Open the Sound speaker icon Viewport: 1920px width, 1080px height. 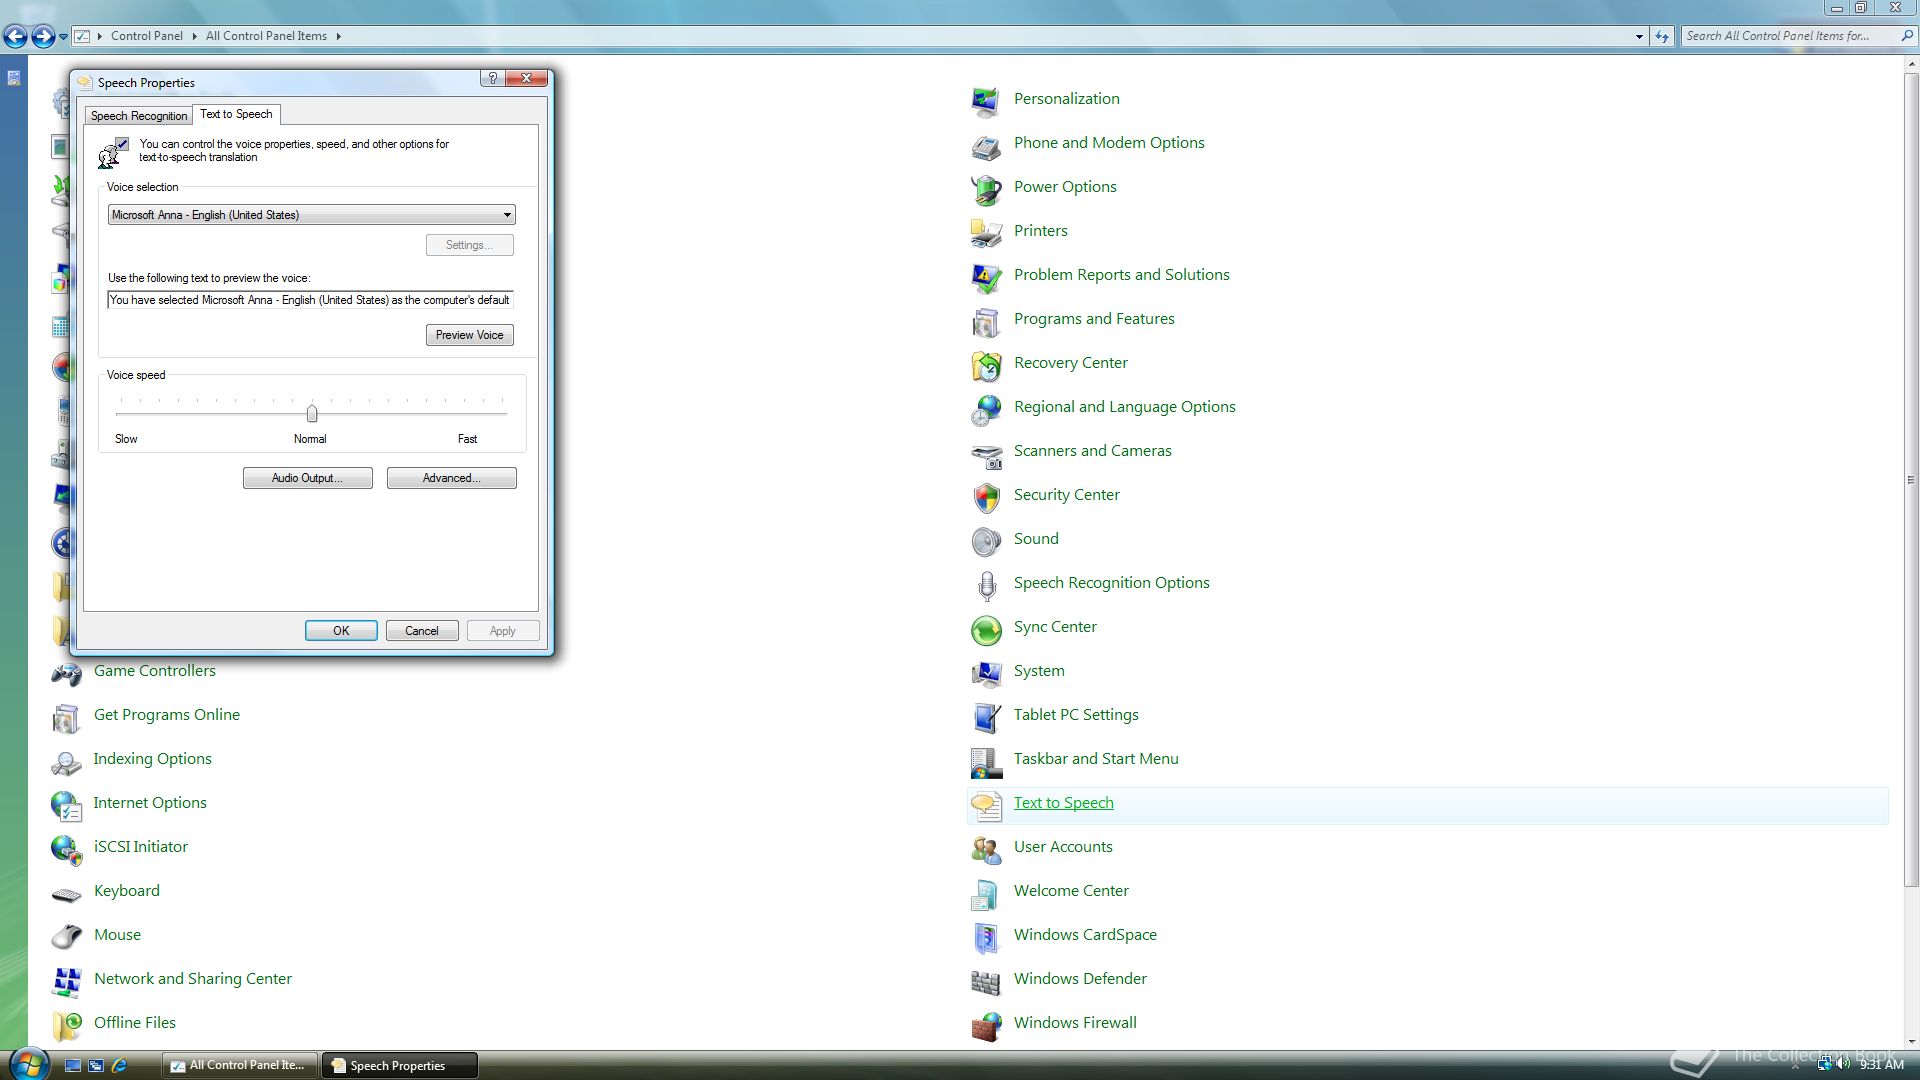pyautogui.click(x=986, y=540)
